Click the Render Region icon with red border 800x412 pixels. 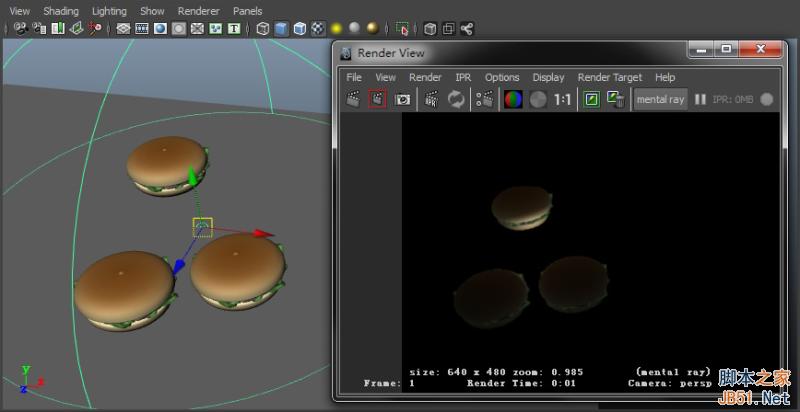pyautogui.click(x=377, y=99)
